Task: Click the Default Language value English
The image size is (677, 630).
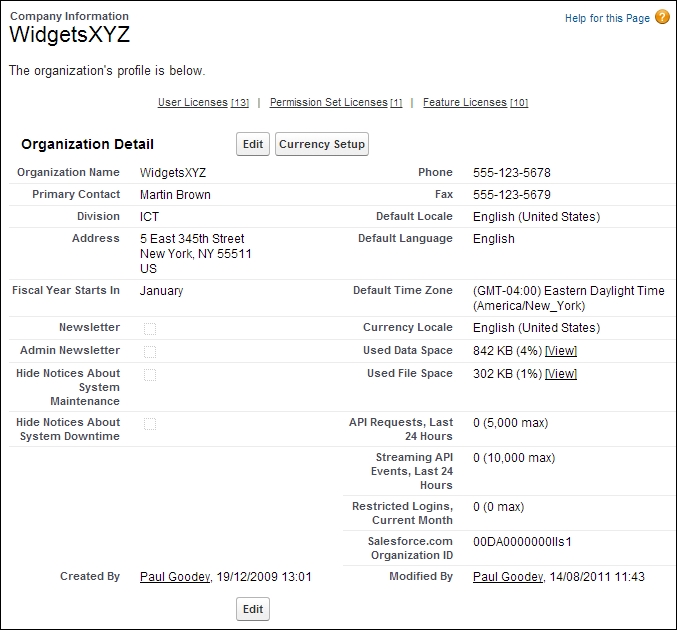Action: pyautogui.click(x=494, y=239)
